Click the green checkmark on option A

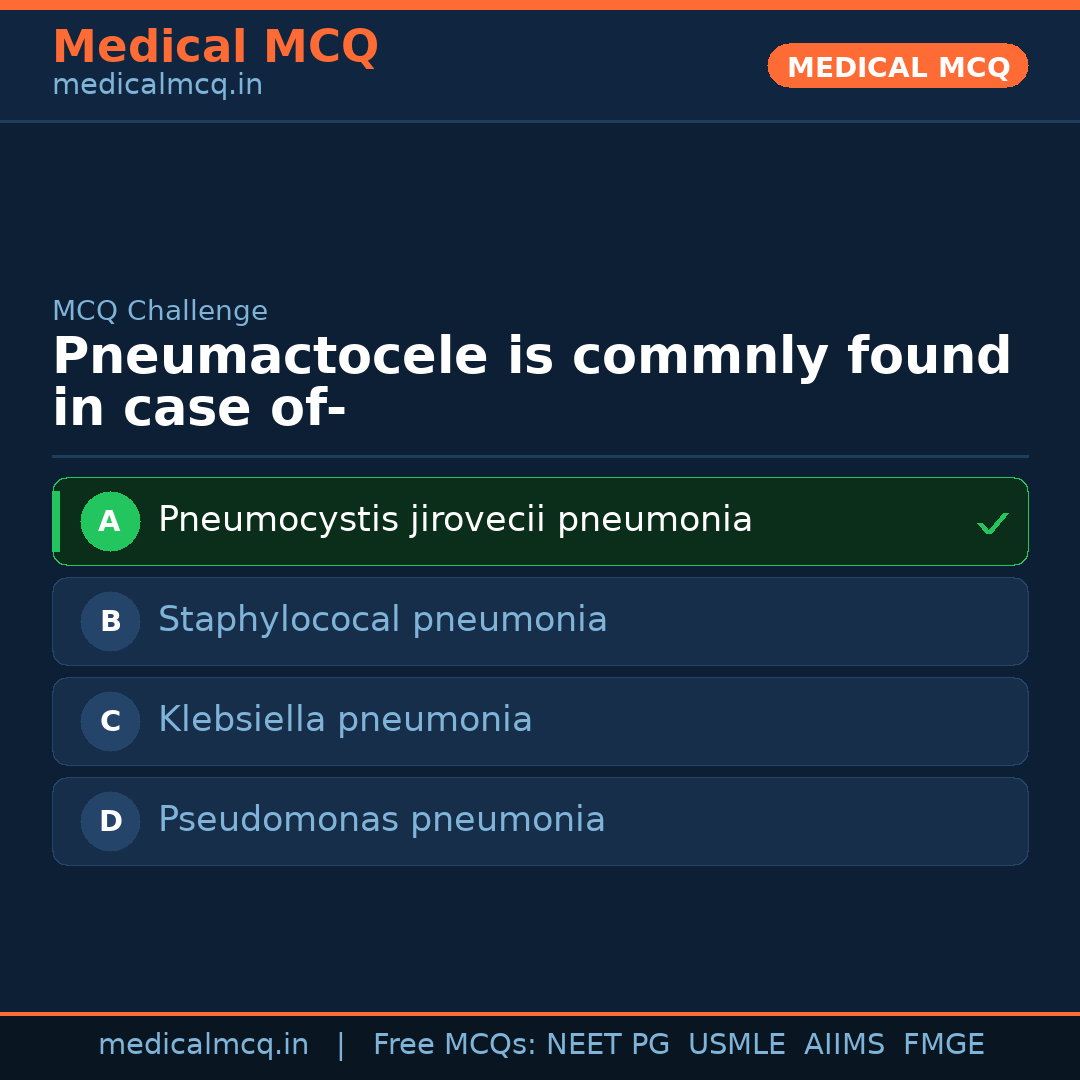(x=992, y=523)
